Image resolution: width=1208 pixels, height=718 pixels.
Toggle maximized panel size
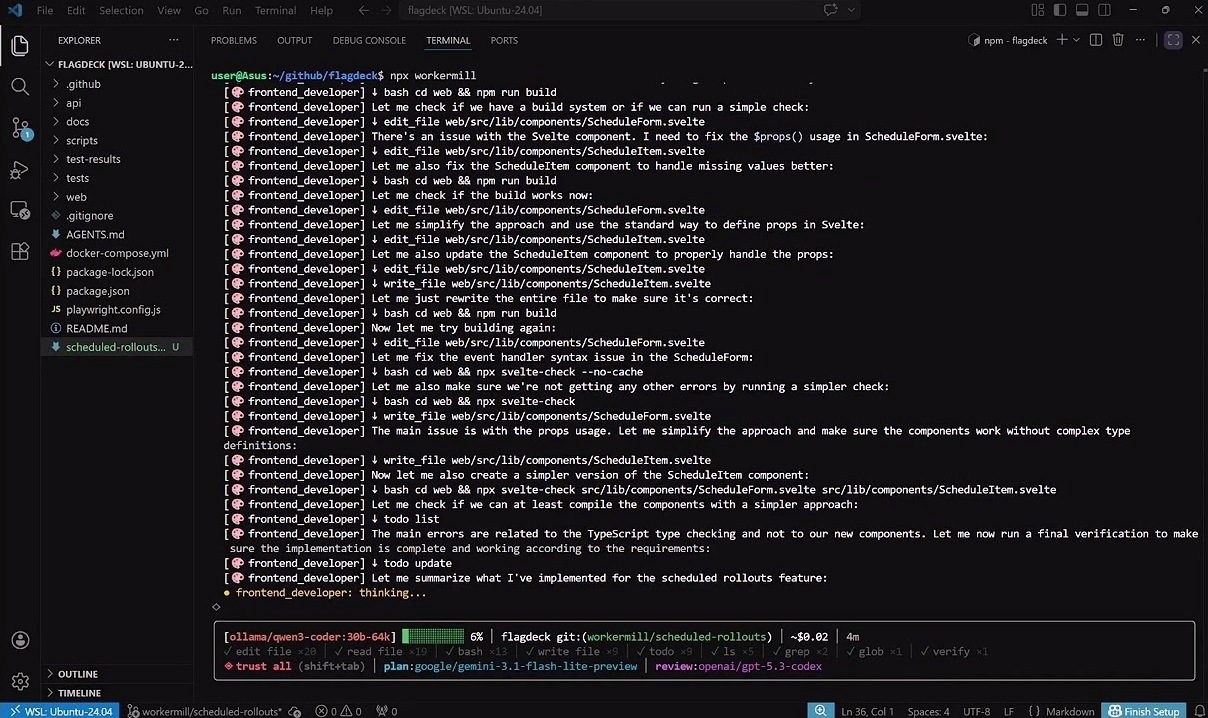1173,40
